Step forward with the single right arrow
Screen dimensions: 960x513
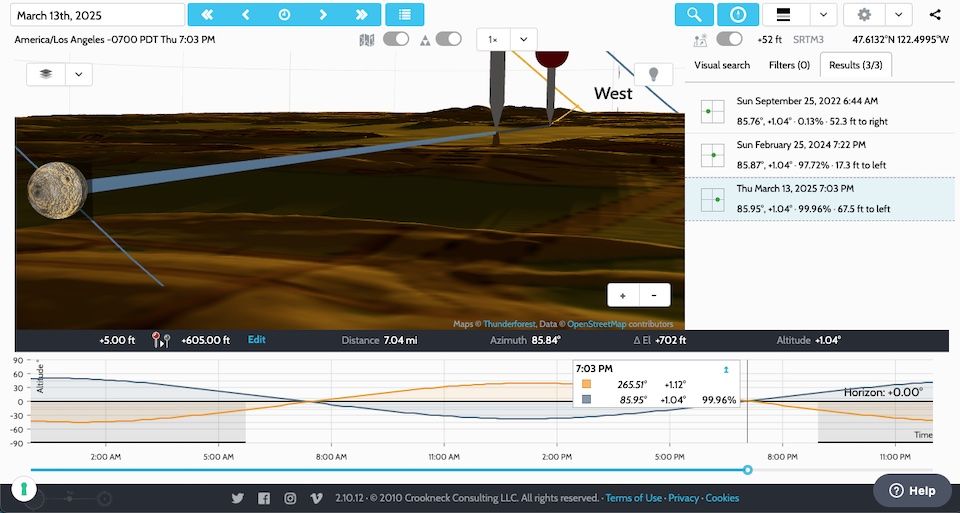pos(323,15)
